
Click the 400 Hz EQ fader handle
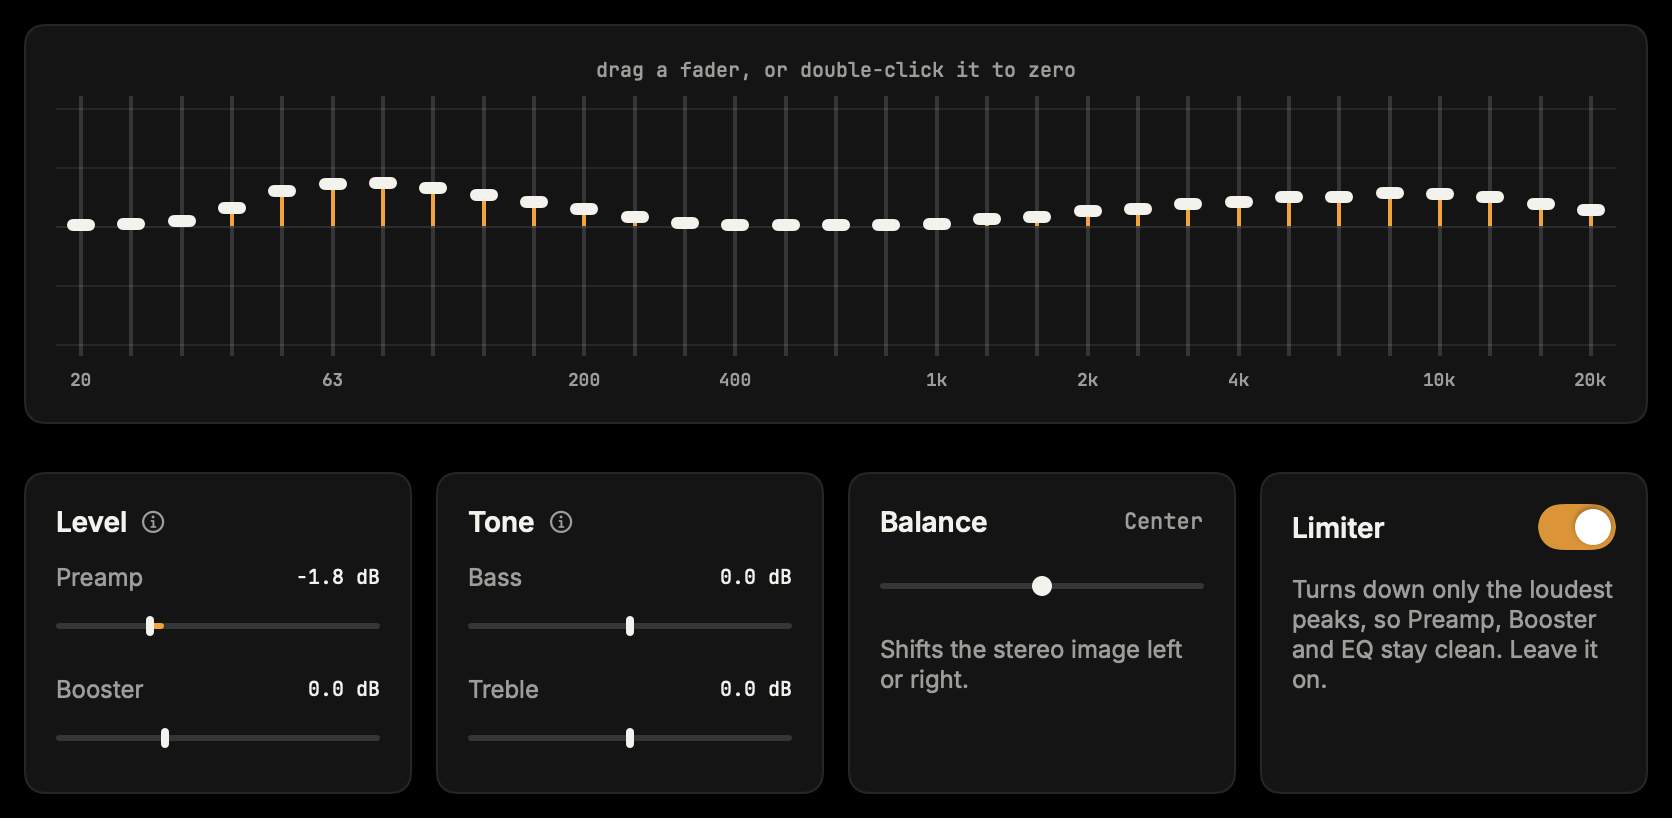coord(735,225)
